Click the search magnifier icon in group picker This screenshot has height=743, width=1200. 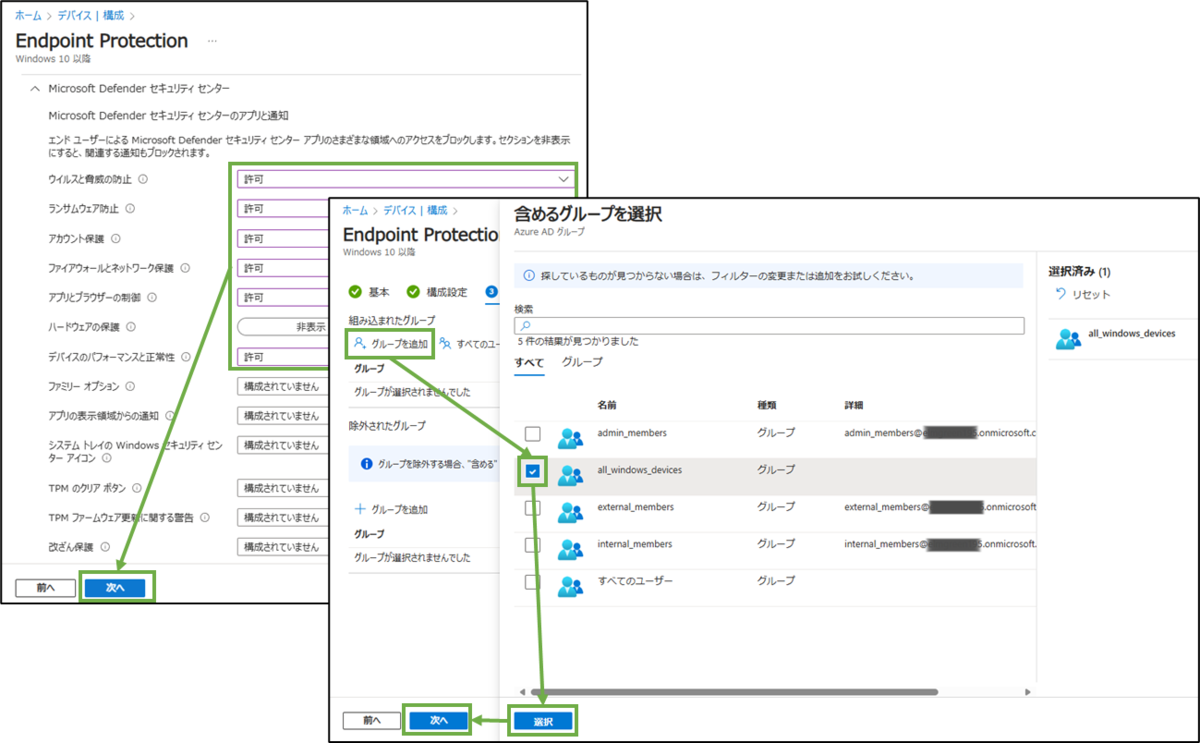point(525,326)
